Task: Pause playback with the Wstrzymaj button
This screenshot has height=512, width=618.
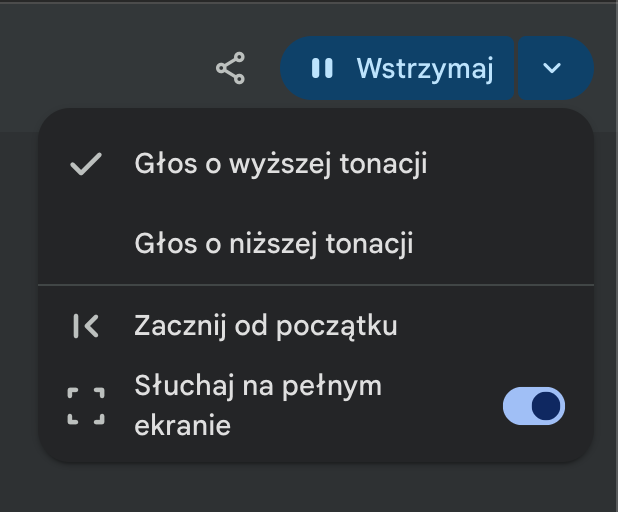Action: pyautogui.click(x=397, y=68)
